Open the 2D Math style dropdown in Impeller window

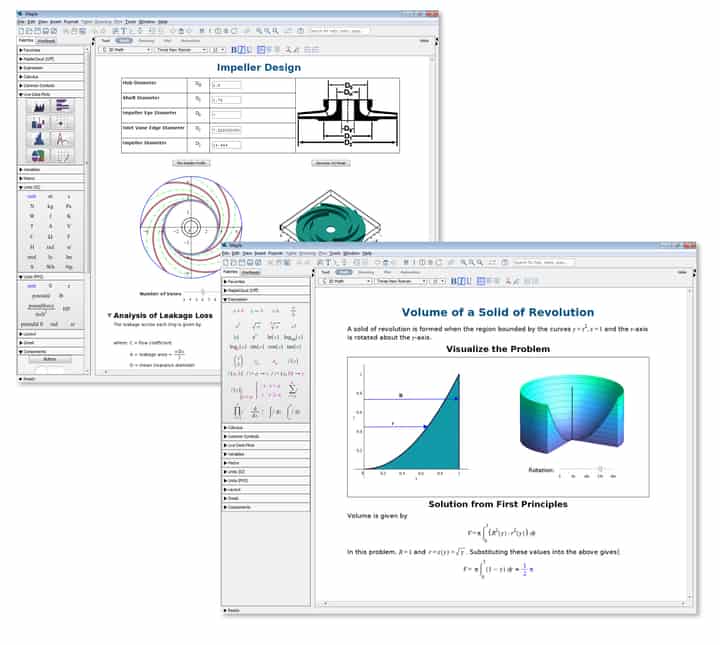tap(126, 50)
